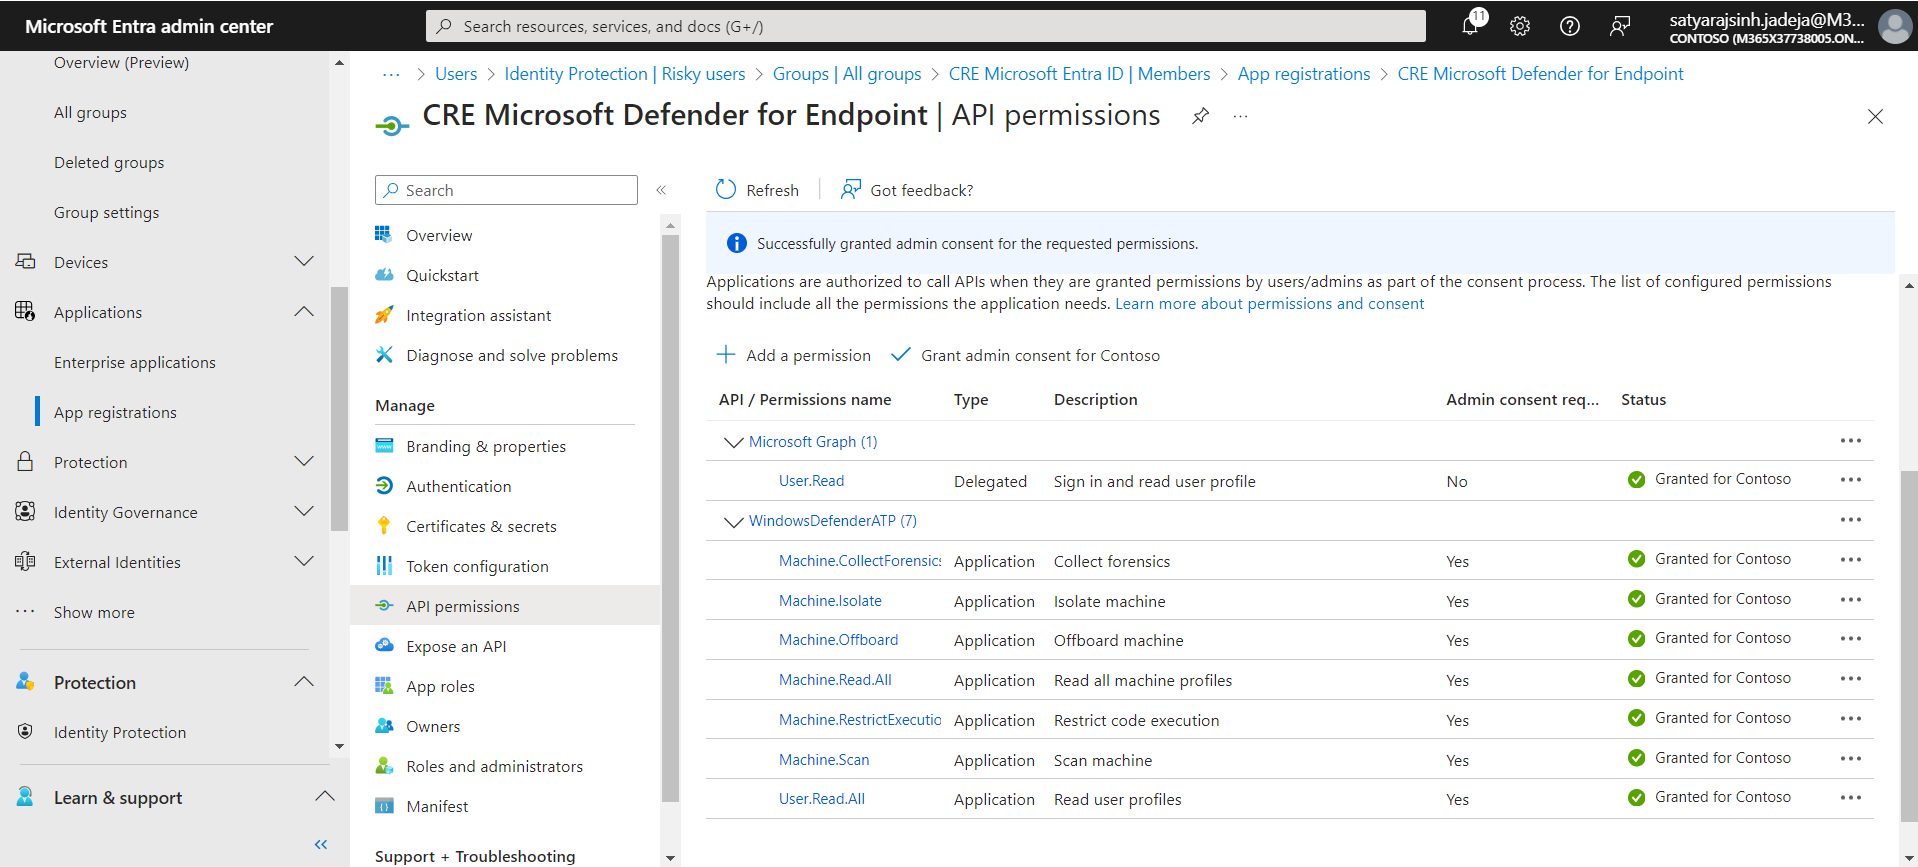Focus the resource menu Search field
Screen dimensions: 1918x867
point(506,190)
